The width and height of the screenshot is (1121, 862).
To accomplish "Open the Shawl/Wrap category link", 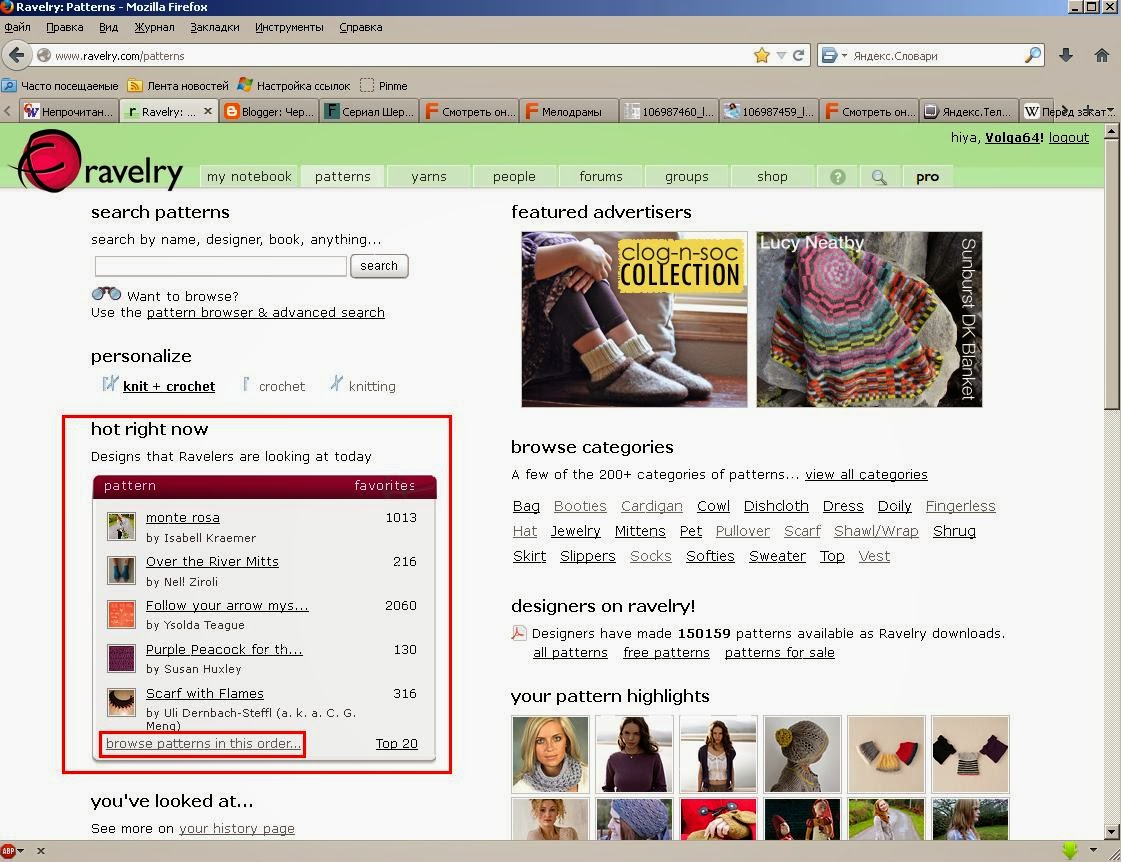I will pos(876,531).
